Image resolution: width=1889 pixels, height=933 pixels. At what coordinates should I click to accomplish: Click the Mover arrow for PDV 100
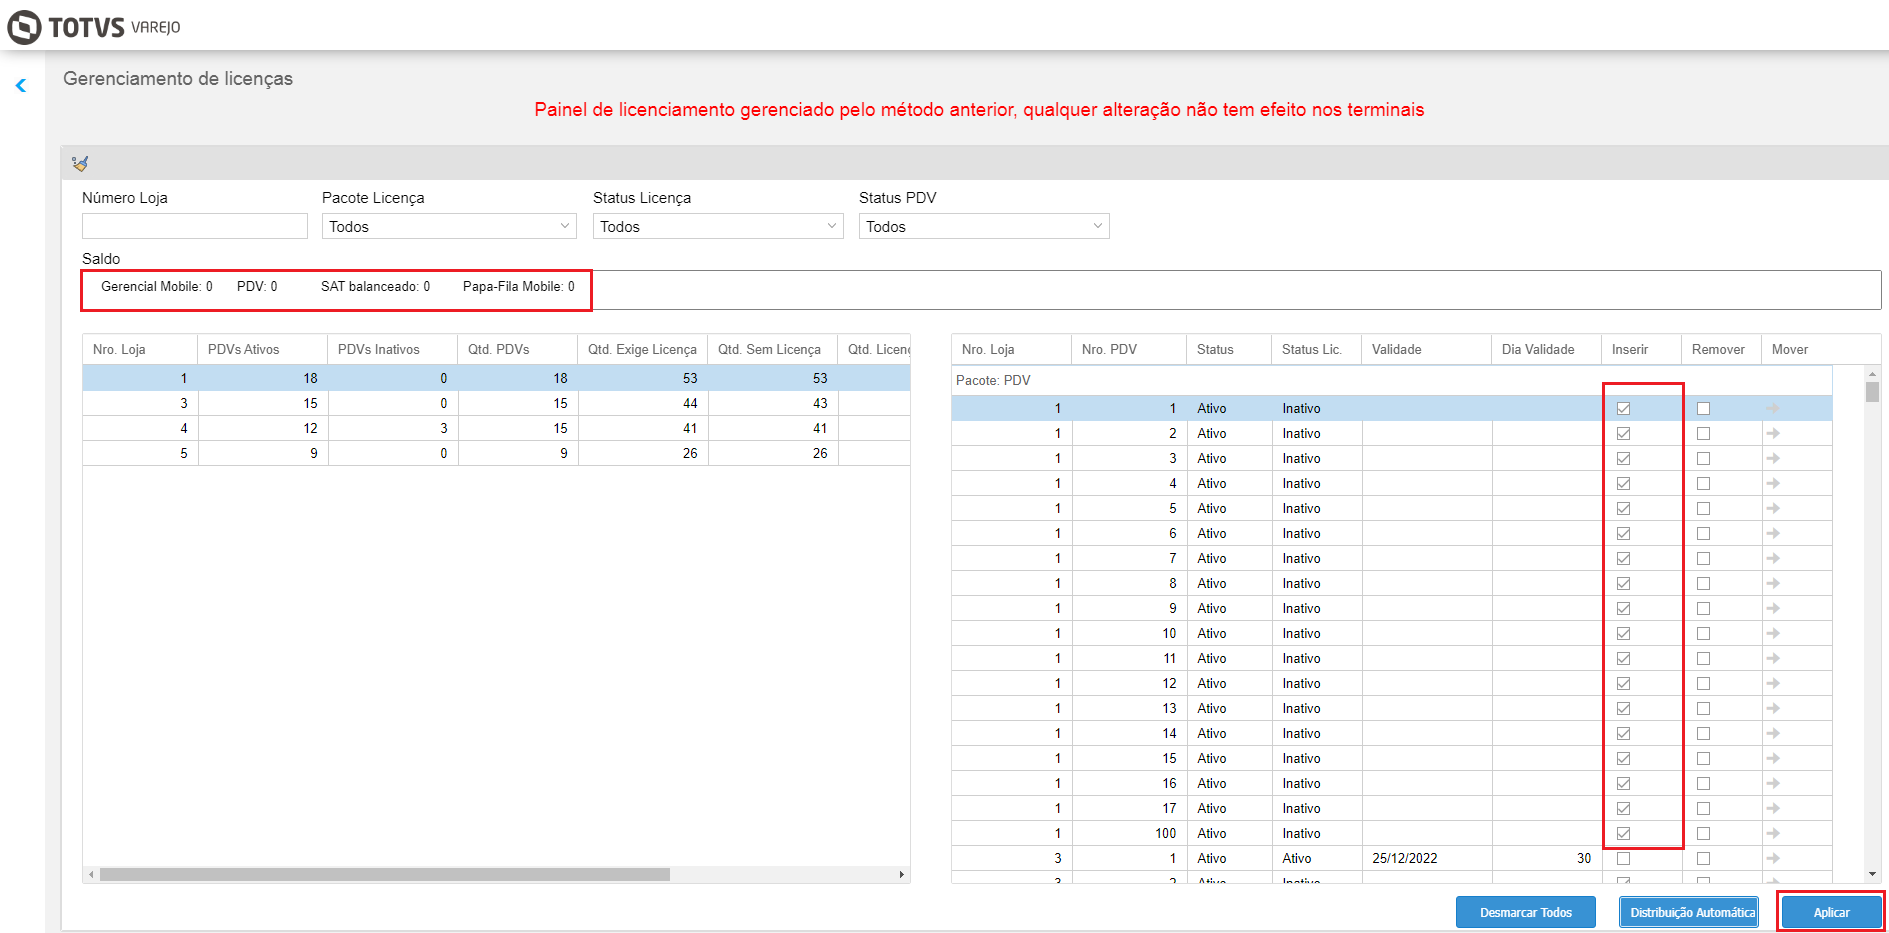pyautogui.click(x=1773, y=833)
